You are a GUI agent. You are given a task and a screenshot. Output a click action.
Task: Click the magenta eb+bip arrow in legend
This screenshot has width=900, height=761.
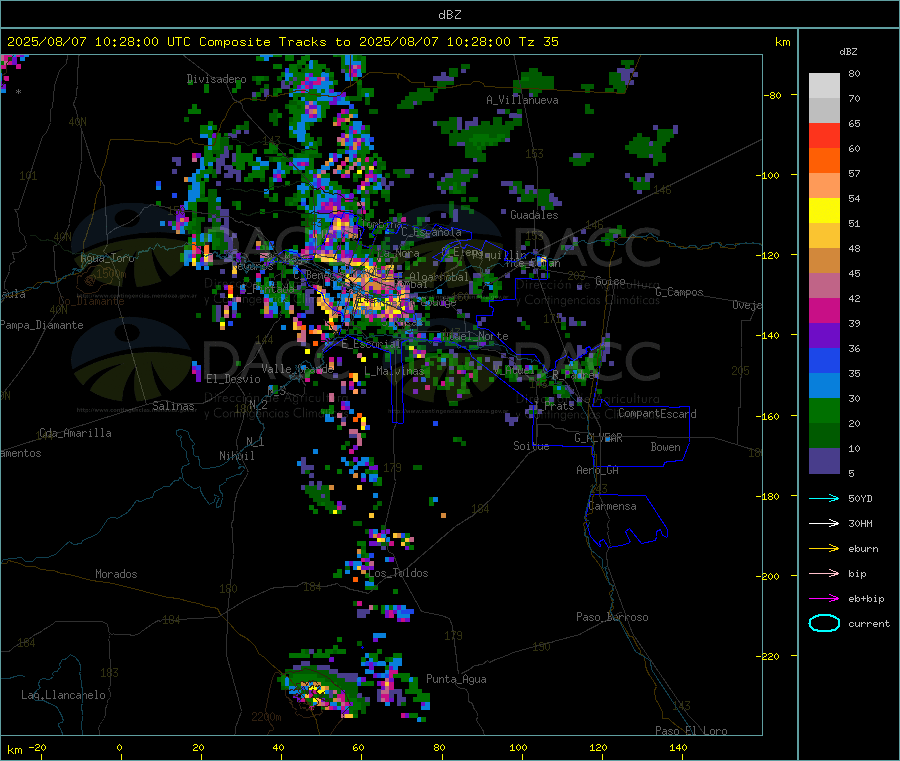824,599
